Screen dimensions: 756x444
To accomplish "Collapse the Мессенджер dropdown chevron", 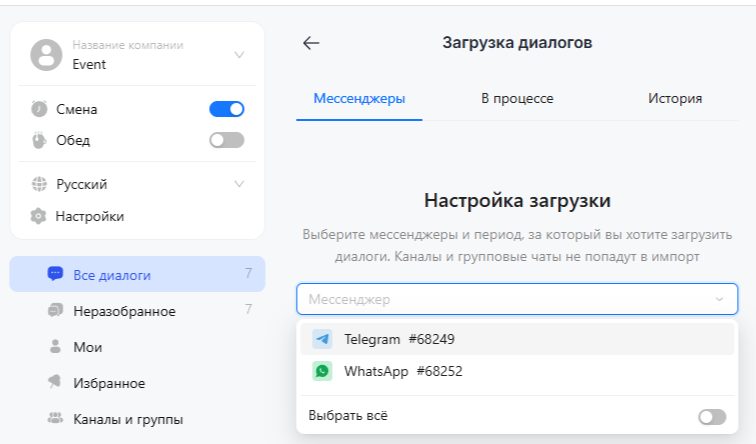I will pos(718,299).
